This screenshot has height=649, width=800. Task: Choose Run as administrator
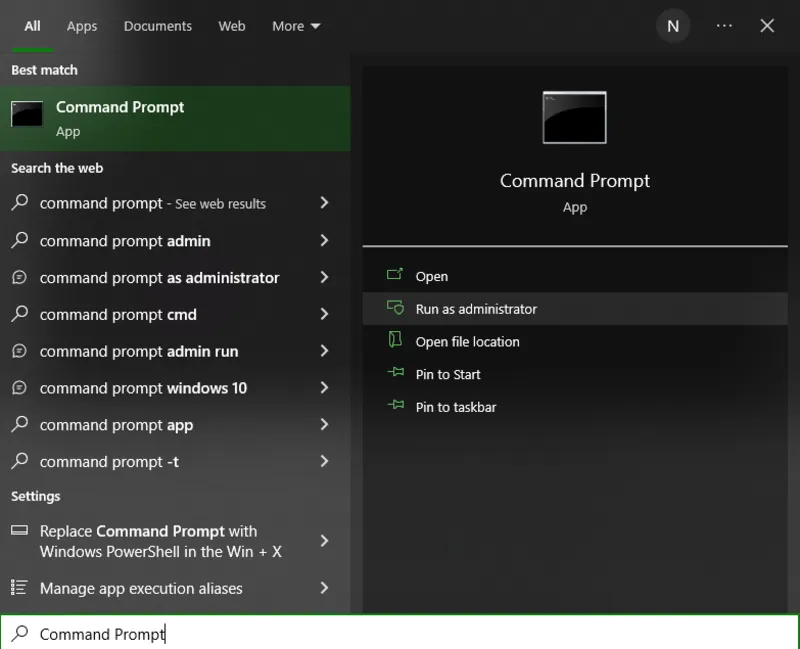pyautogui.click(x=575, y=309)
